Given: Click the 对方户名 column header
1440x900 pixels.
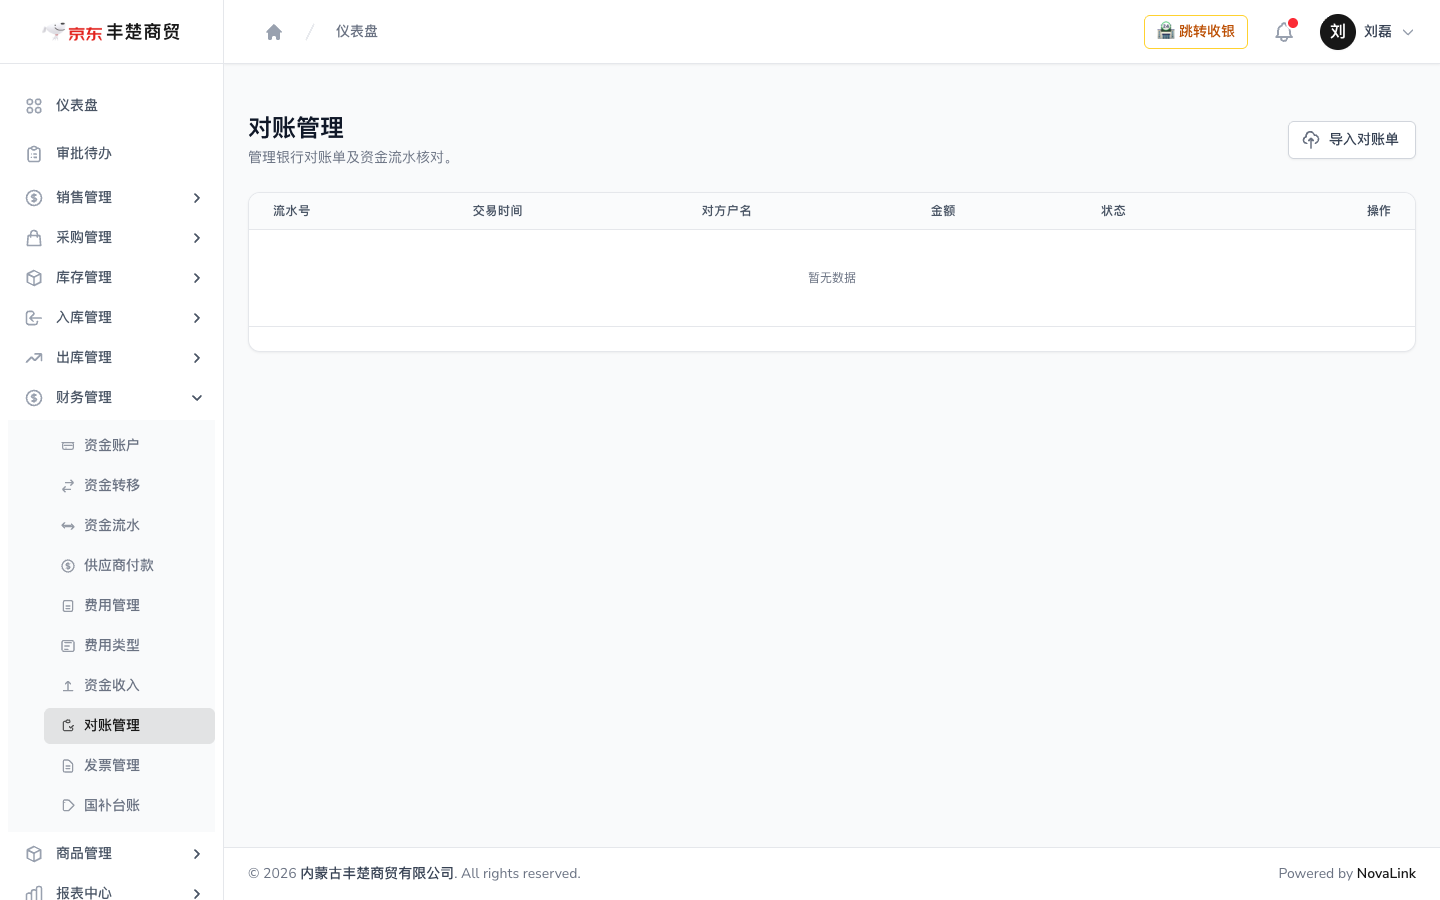Looking at the screenshot, I should (x=727, y=211).
